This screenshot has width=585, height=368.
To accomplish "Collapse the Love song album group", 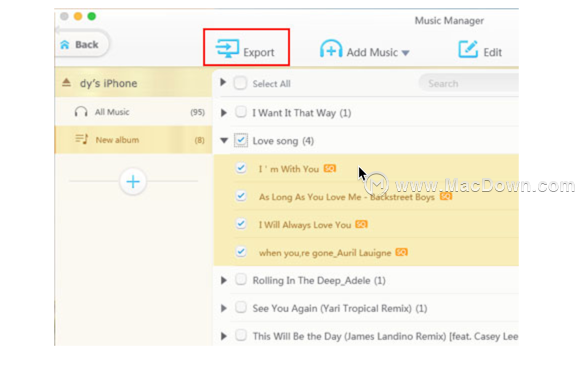I will click(x=224, y=140).
